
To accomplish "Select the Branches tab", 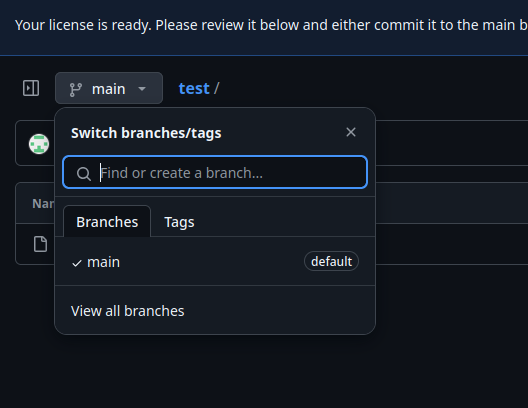I will (107, 222).
